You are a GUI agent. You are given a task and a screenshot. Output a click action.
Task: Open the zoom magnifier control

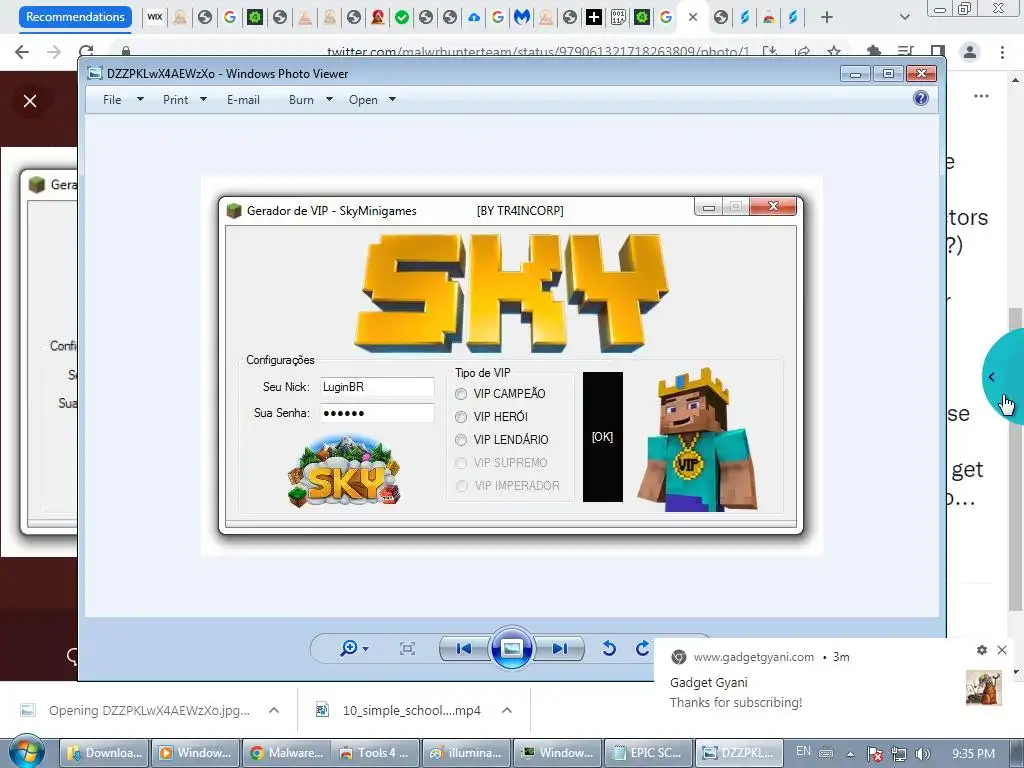(x=349, y=648)
